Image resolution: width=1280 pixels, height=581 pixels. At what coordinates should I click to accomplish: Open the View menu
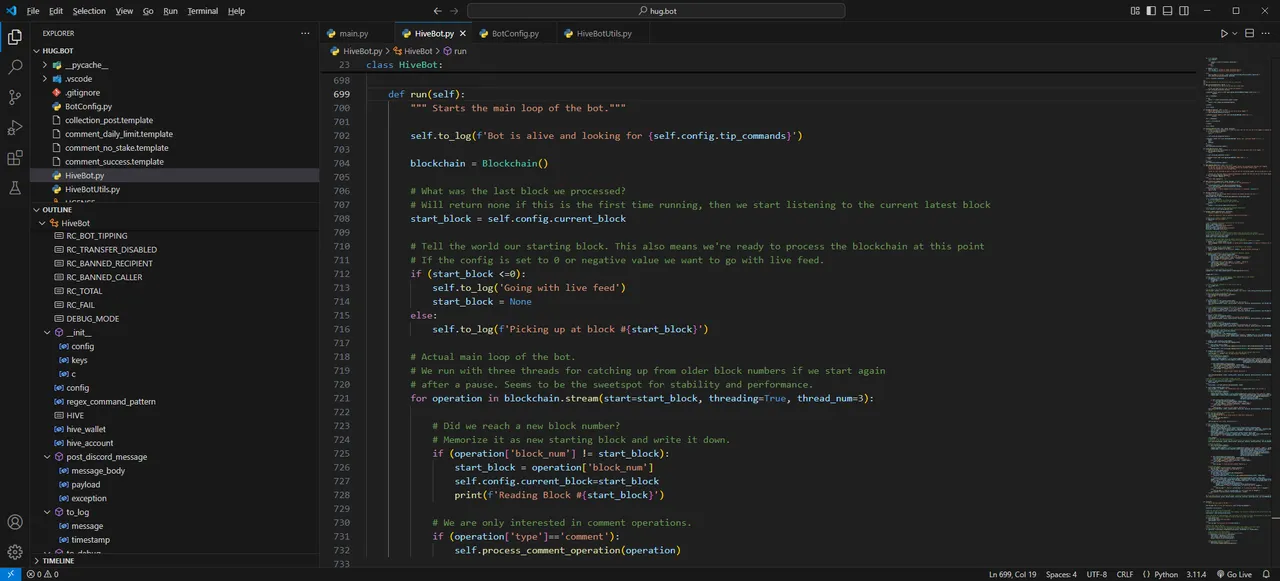(124, 11)
